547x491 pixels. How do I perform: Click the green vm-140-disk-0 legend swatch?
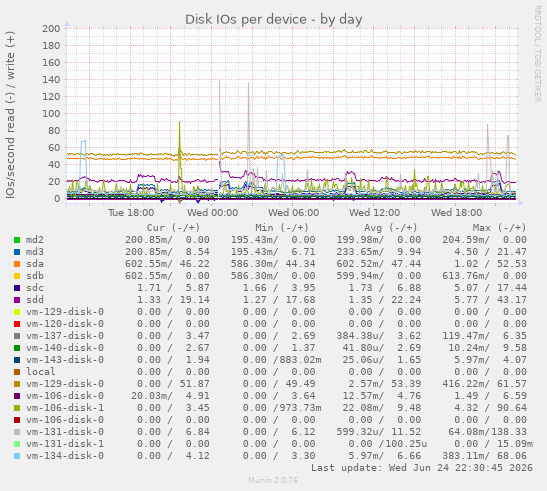(x=17, y=348)
